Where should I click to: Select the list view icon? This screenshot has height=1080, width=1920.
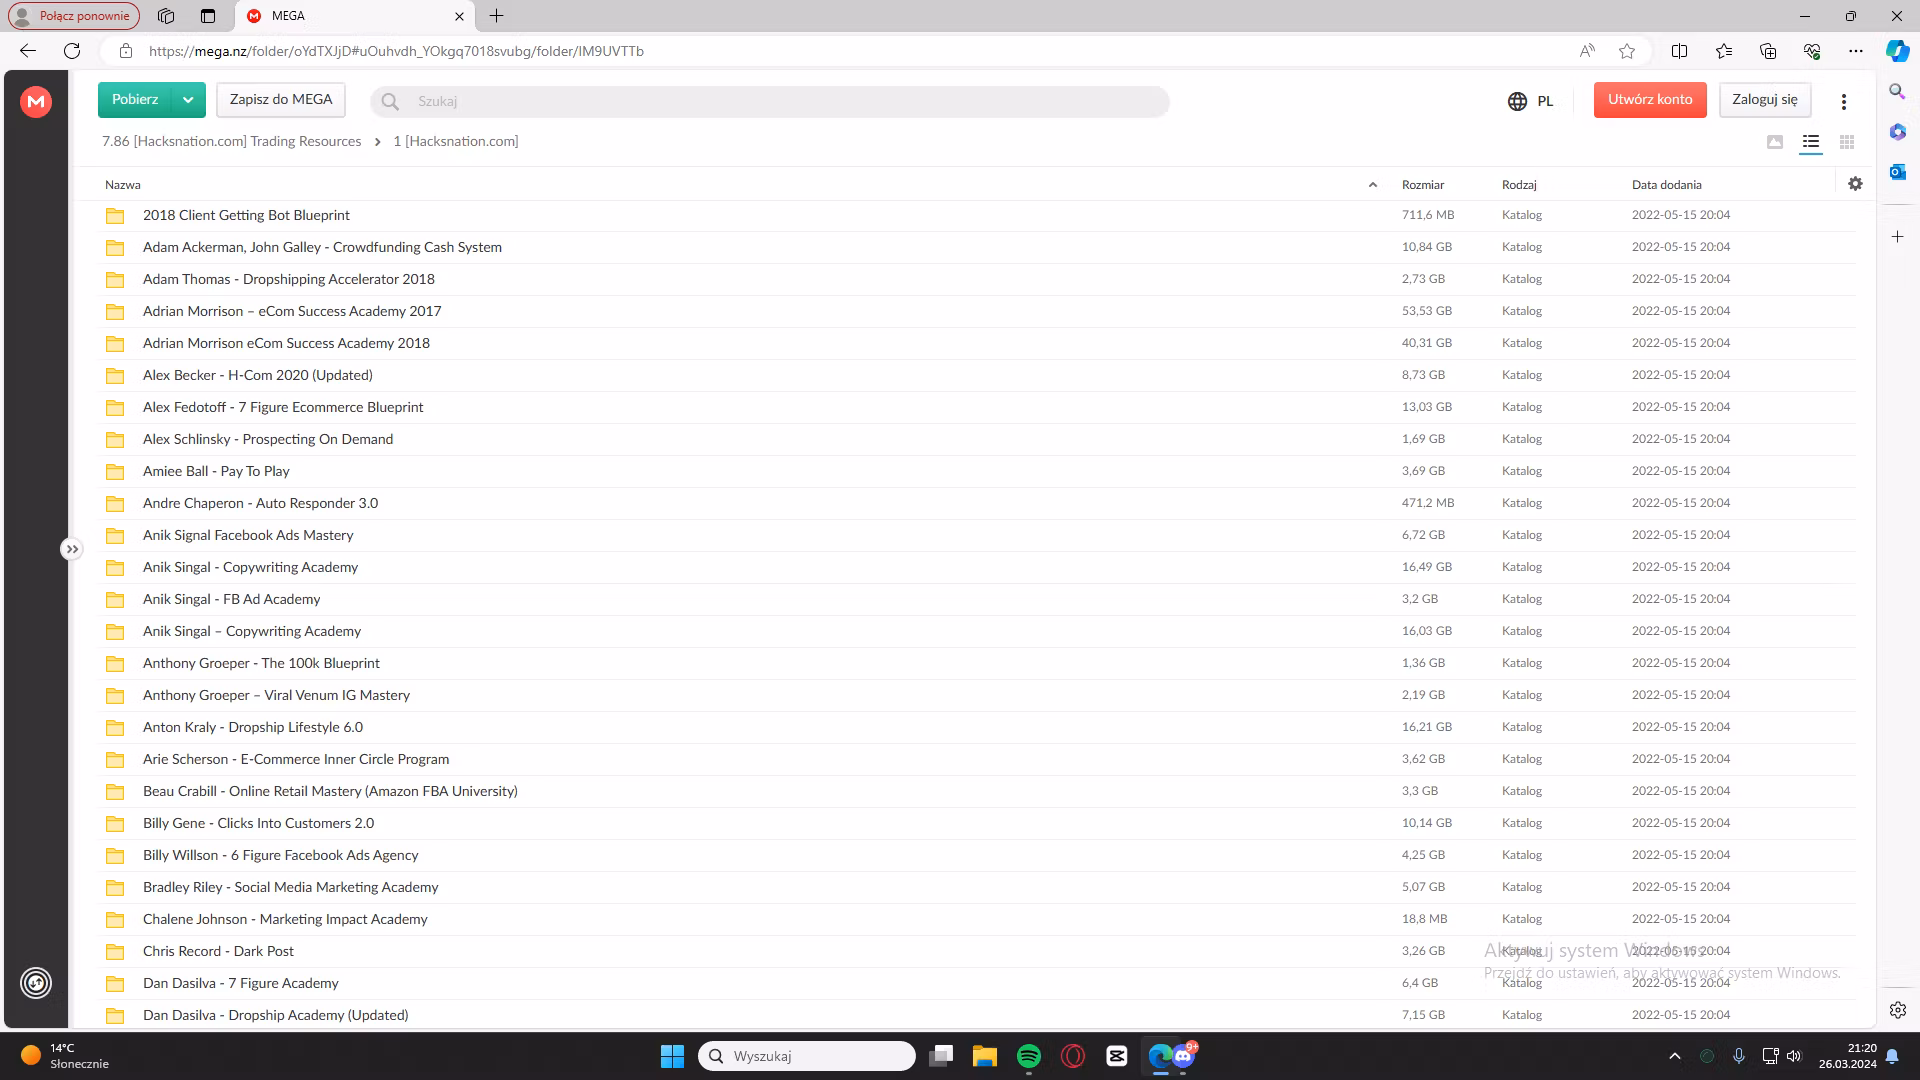(x=1811, y=142)
